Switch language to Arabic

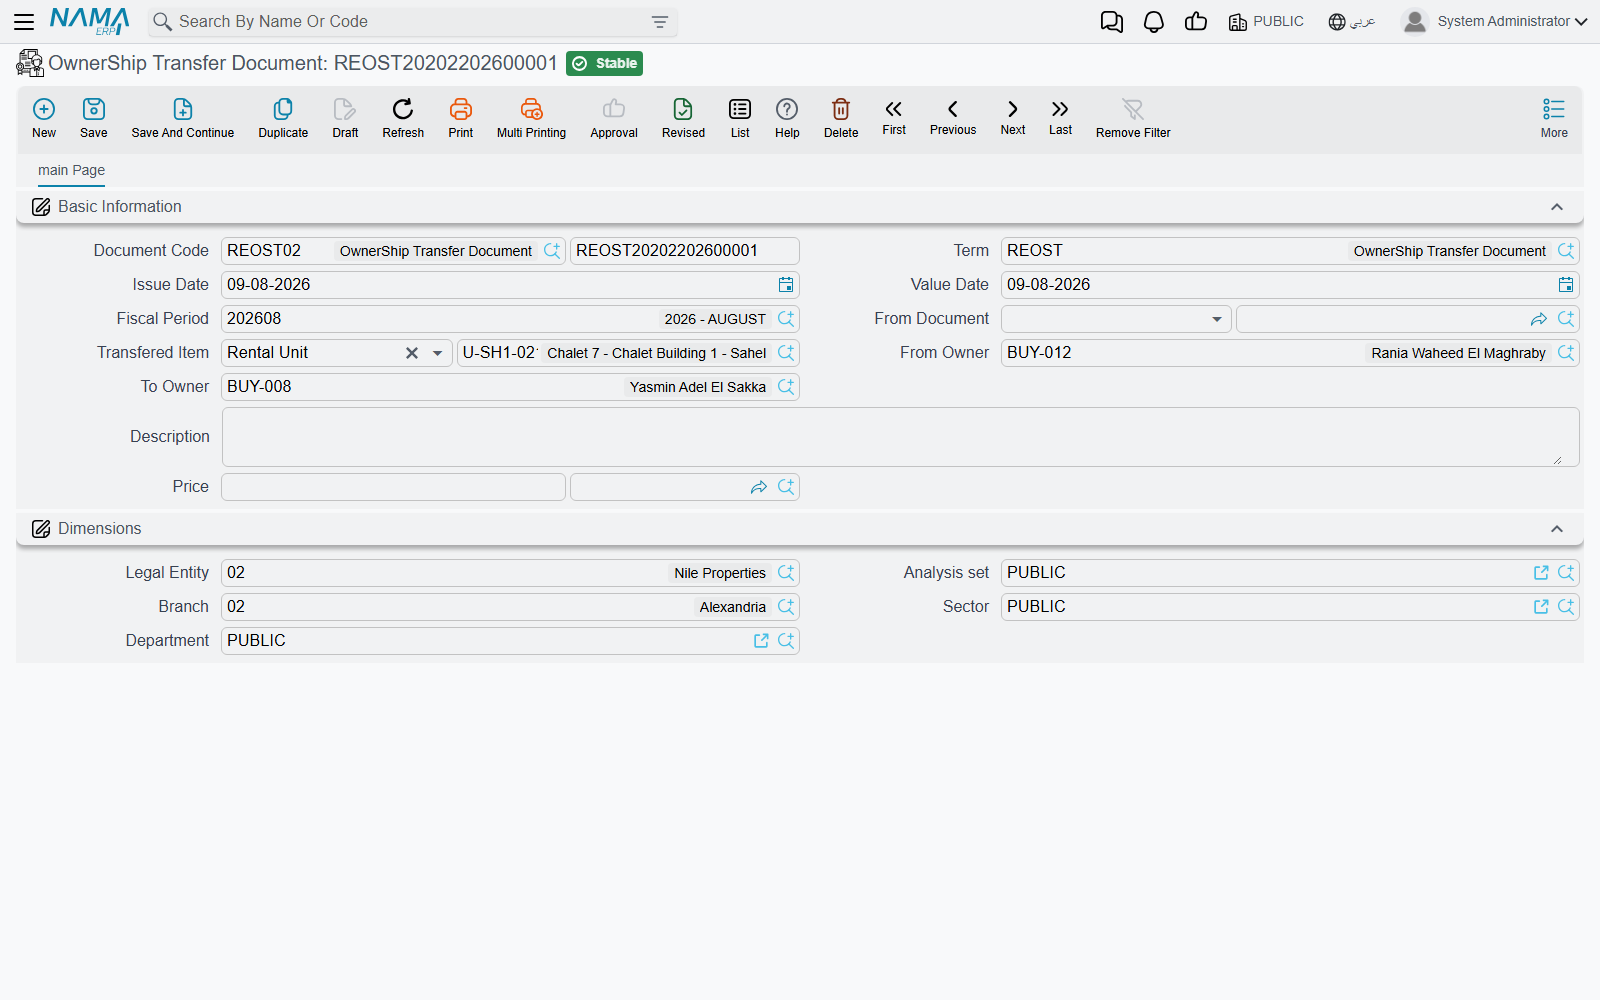click(x=1352, y=22)
